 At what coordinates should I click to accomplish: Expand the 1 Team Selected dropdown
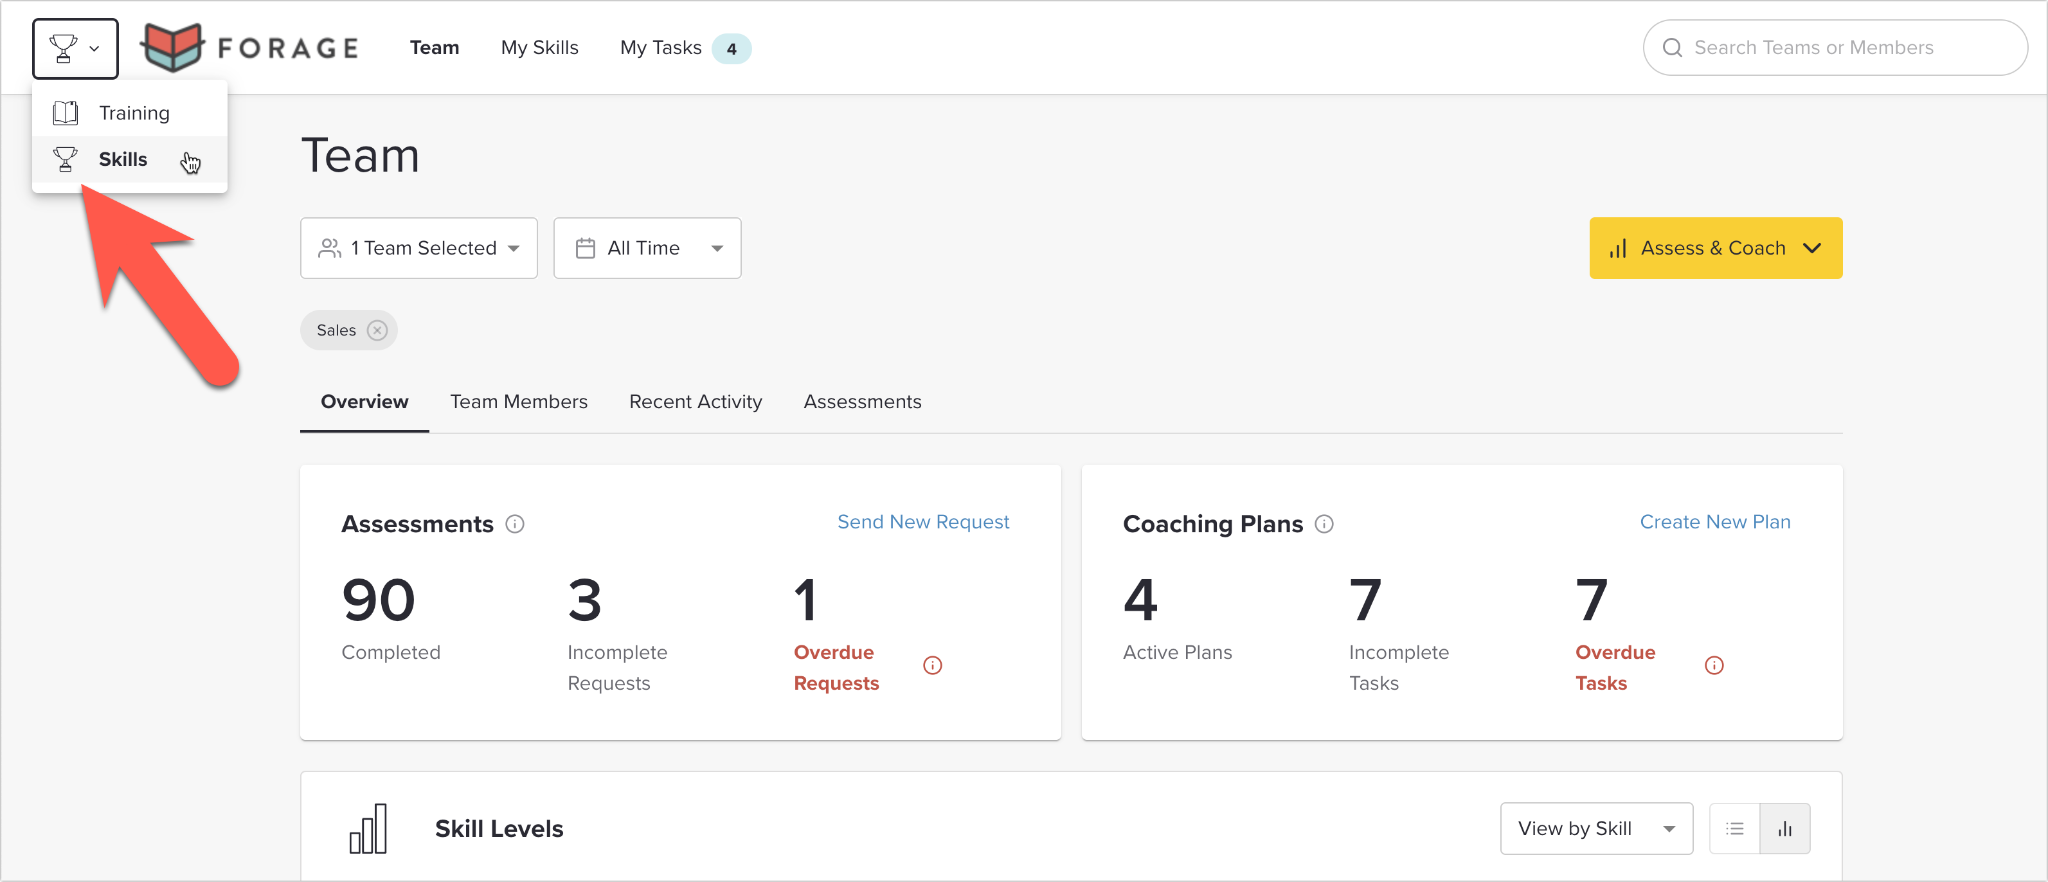(x=419, y=248)
